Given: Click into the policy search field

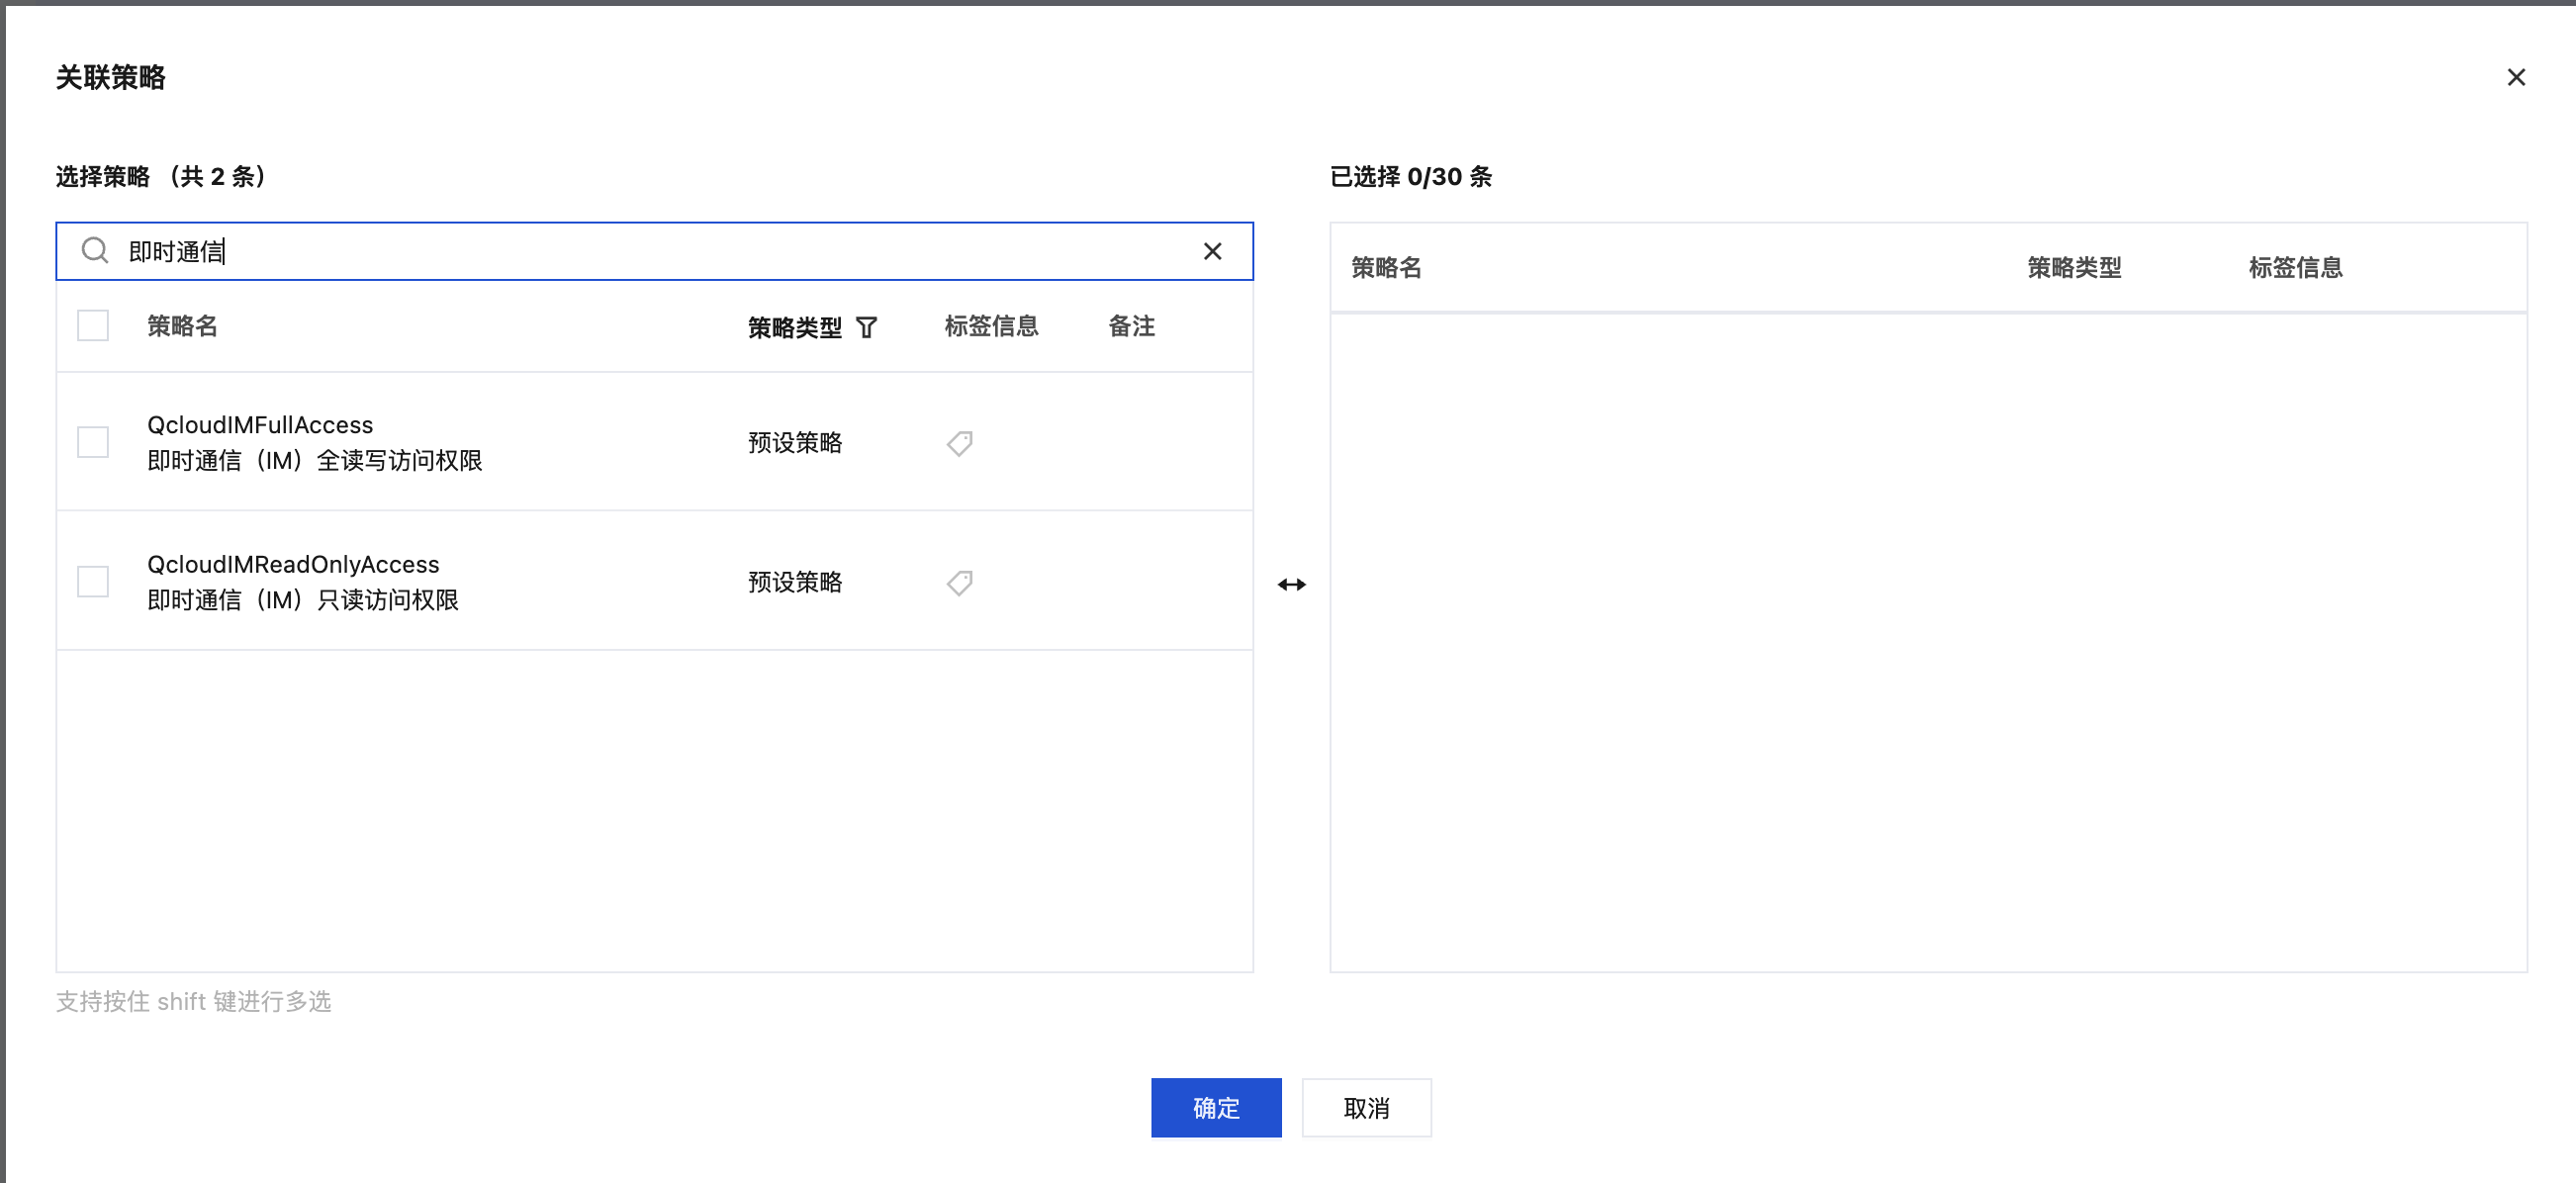Looking at the screenshot, I should pyautogui.click(x=650, y=251).
